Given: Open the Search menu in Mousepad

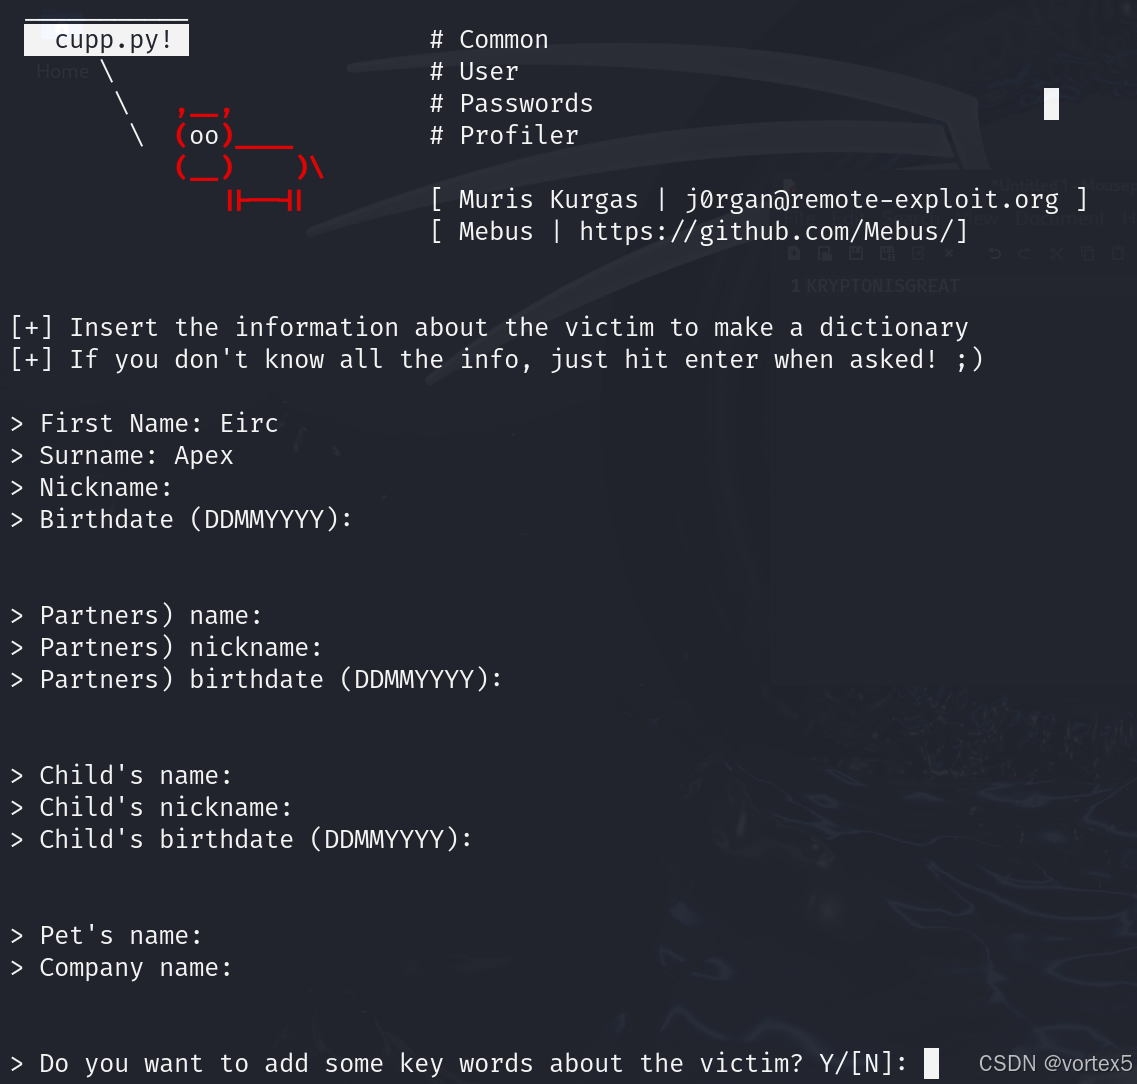Looking at the screenshot, I should click(910, 219).
